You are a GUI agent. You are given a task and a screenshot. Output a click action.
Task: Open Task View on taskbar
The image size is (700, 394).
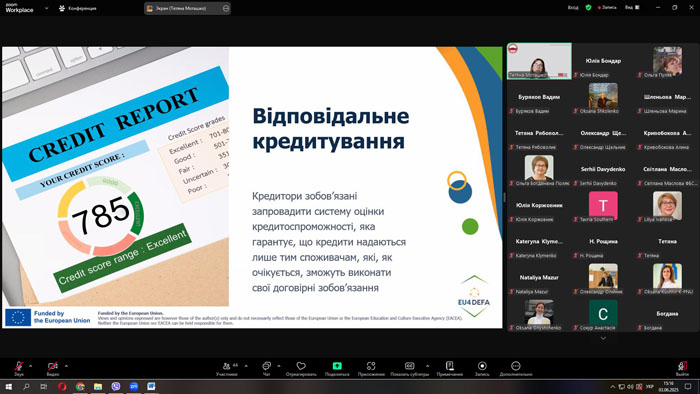click(x=43, y=386)
